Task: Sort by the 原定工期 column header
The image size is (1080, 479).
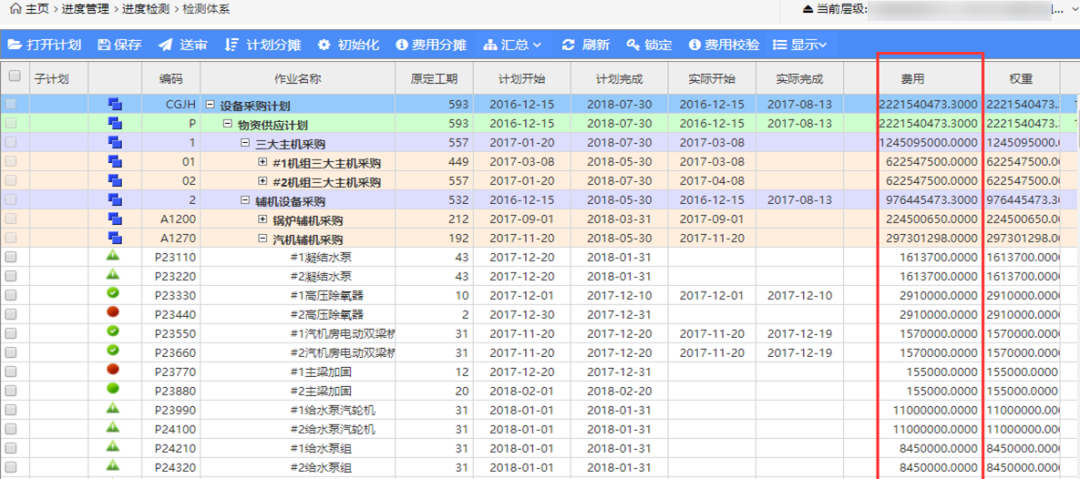Action: pyautogui.click(x=434, y=78)
